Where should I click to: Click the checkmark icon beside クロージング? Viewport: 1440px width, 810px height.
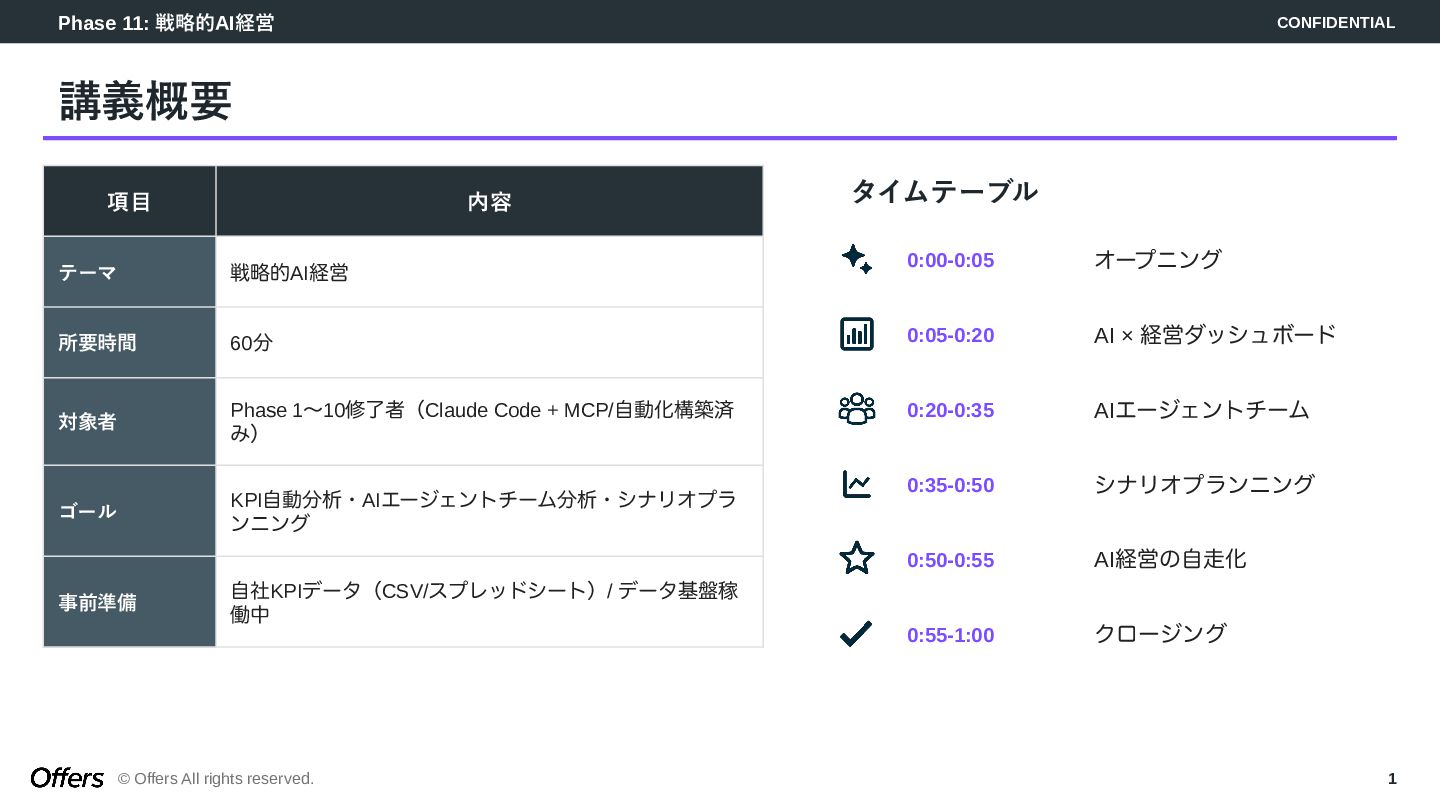[x=856, y=634]
